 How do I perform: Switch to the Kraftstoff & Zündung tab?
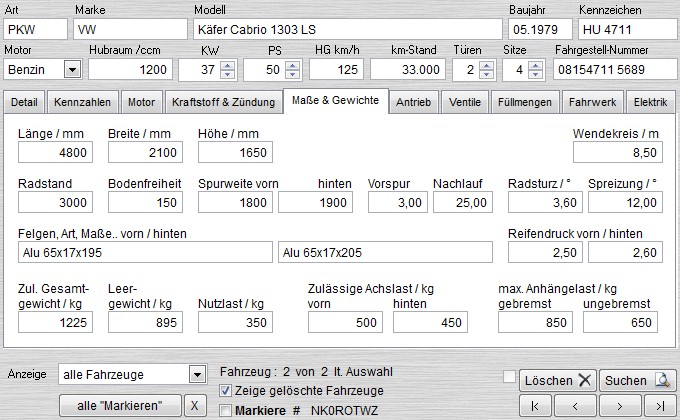coord(222,102)
